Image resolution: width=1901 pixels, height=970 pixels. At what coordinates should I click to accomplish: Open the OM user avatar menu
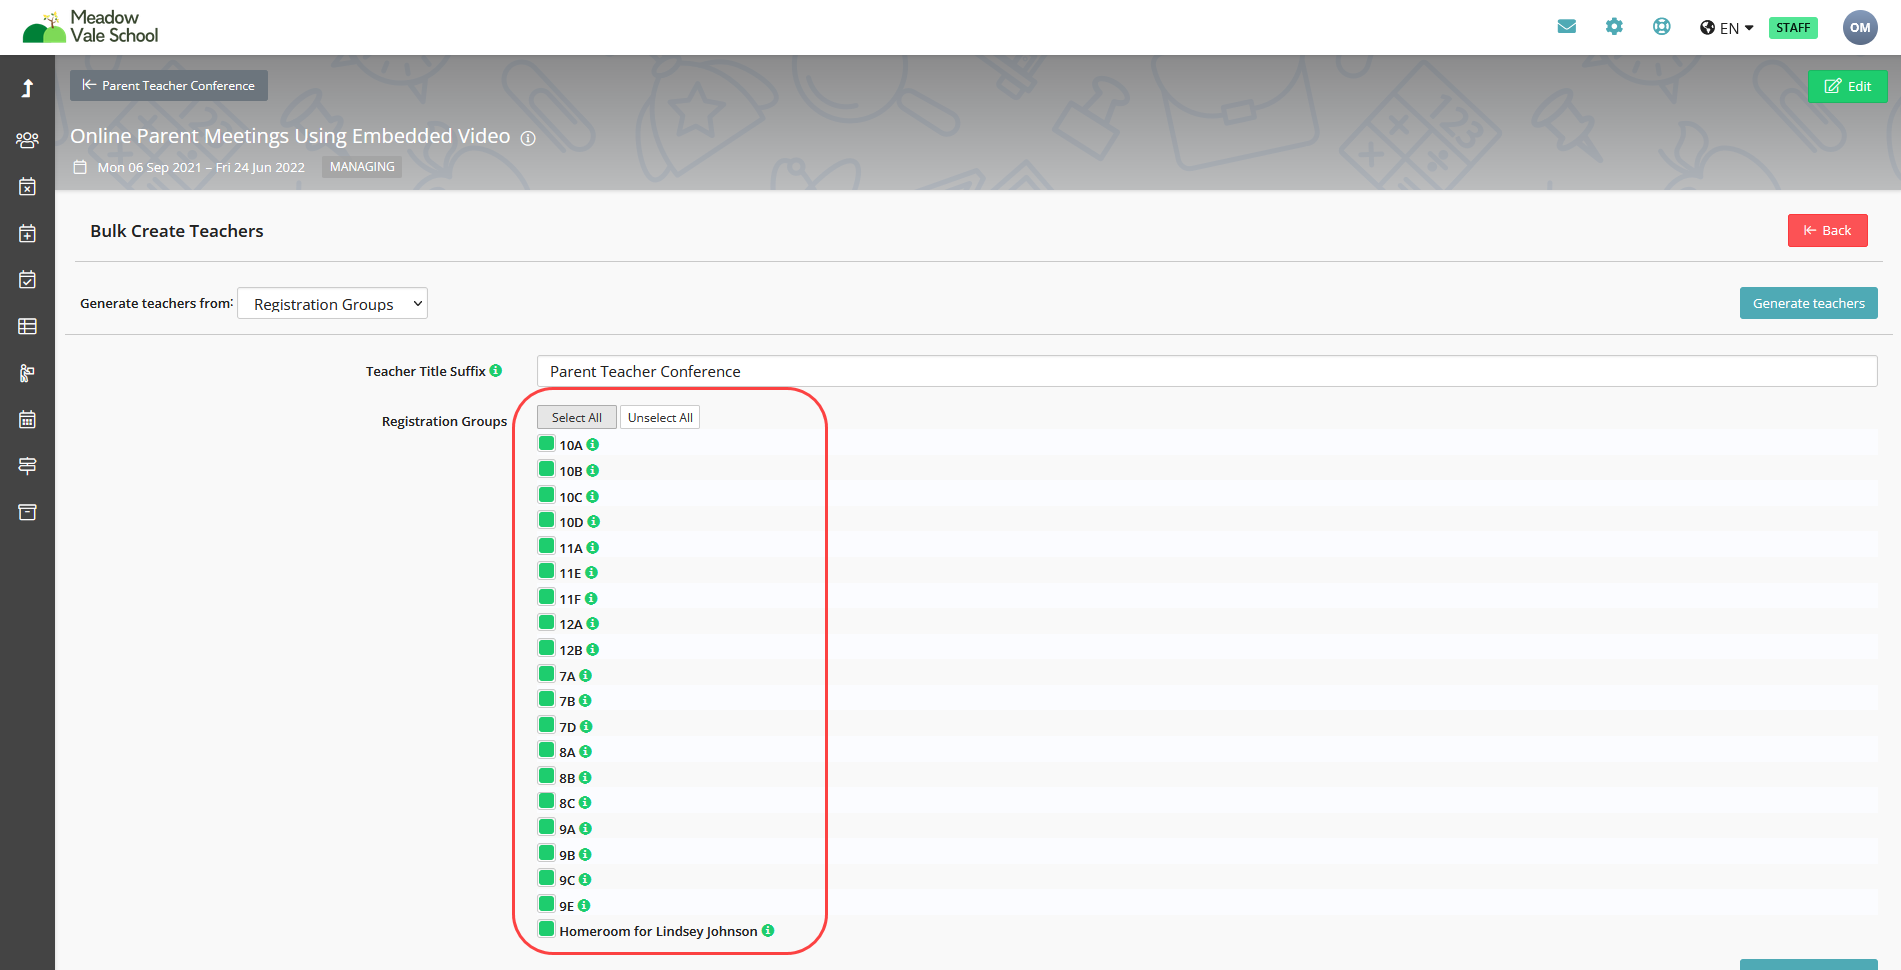[x=1859, y=28]
